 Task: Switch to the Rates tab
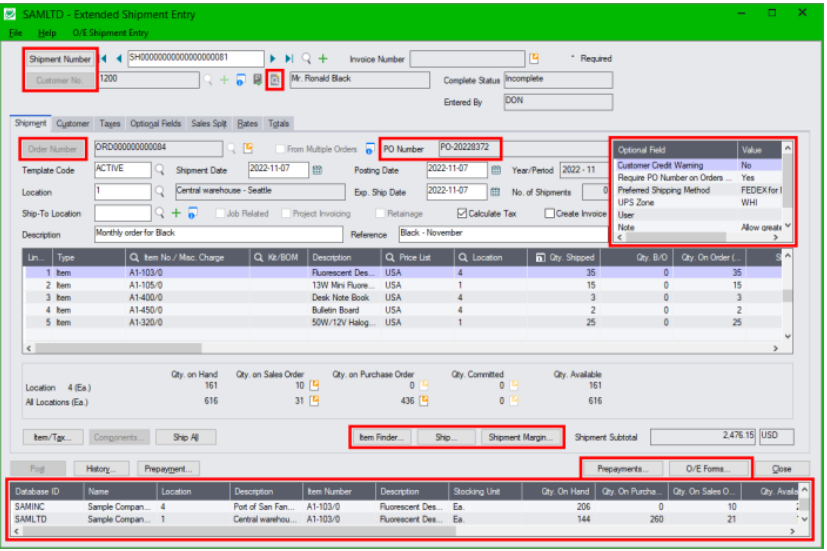coord(247,123)
